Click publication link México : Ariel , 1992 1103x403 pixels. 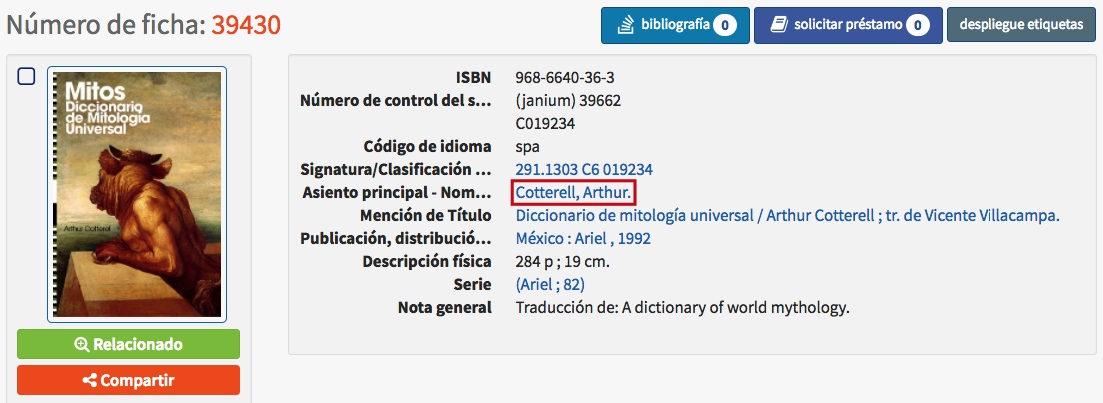[583, 238]
